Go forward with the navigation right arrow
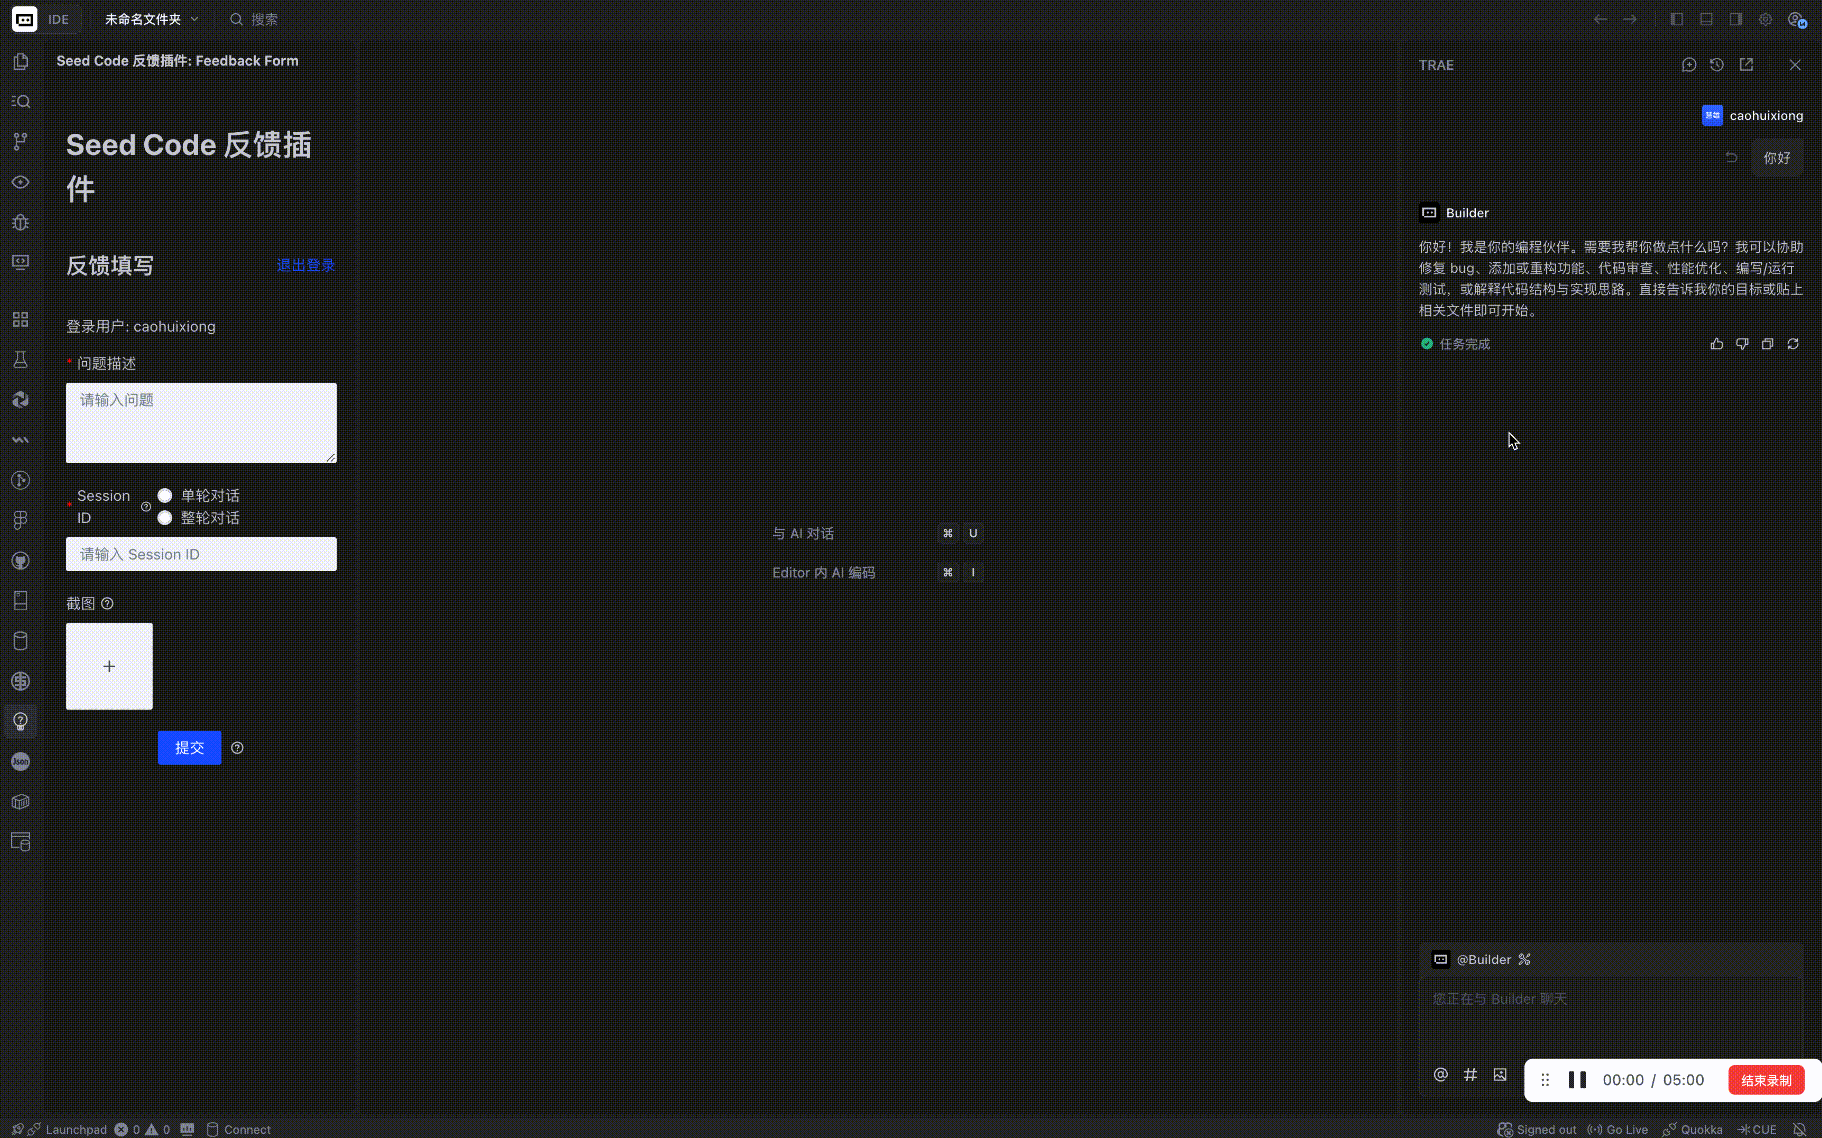1822x1138 pixels. click(x=1630, y=19)
